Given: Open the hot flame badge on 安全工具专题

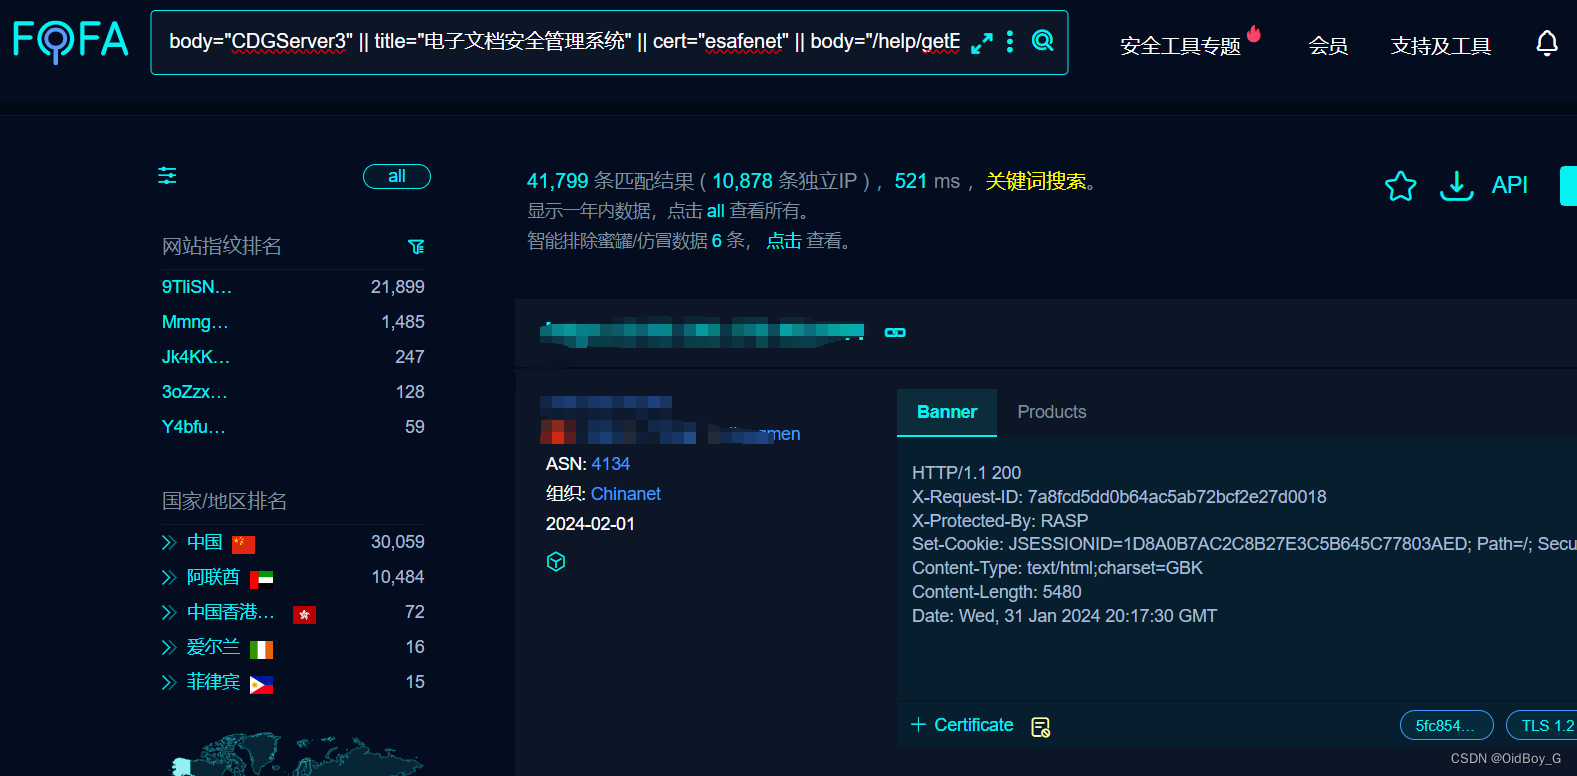Looking at the screenshot, I should 1254,34.
